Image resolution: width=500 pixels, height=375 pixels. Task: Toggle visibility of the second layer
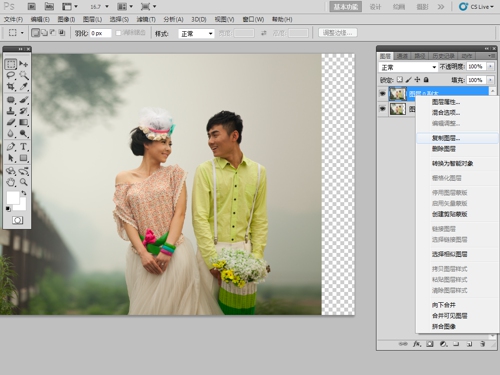pos(382,109)
